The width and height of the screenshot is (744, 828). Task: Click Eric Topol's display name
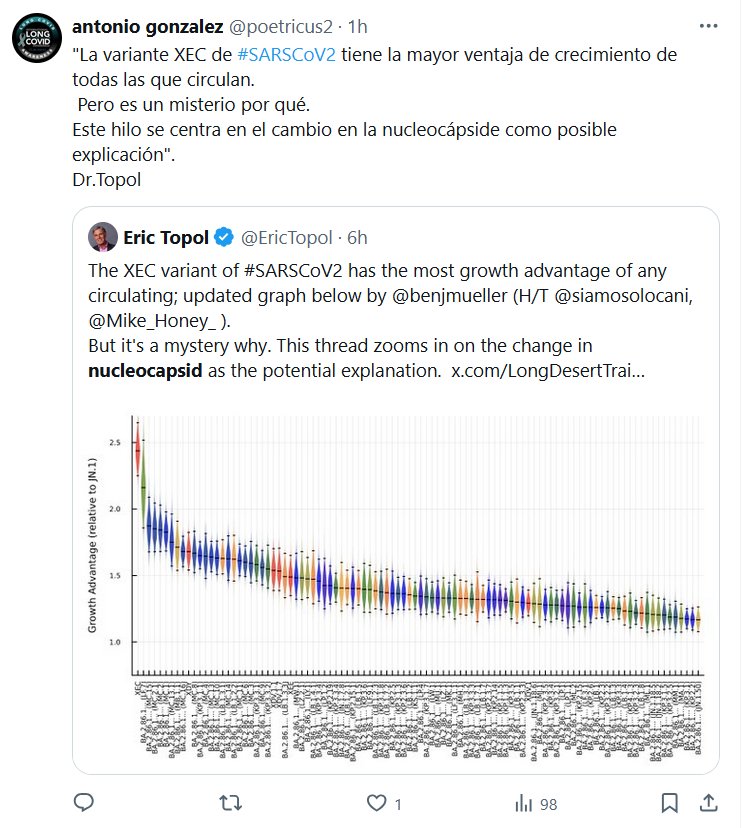tap(166, 238)
